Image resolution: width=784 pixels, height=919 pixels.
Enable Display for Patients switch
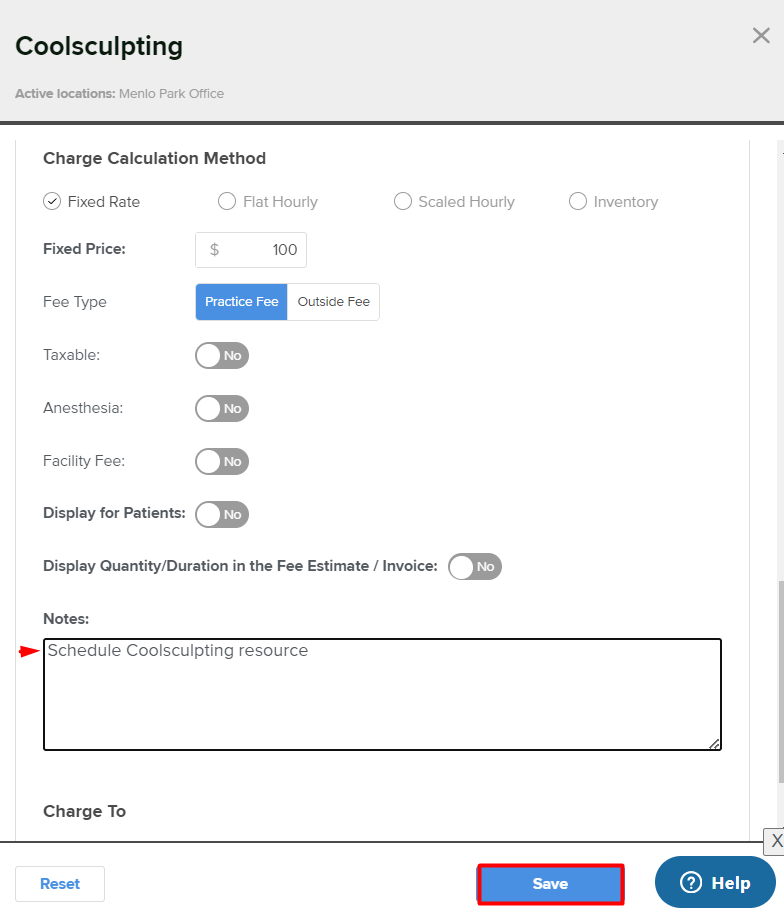[221, 515]
